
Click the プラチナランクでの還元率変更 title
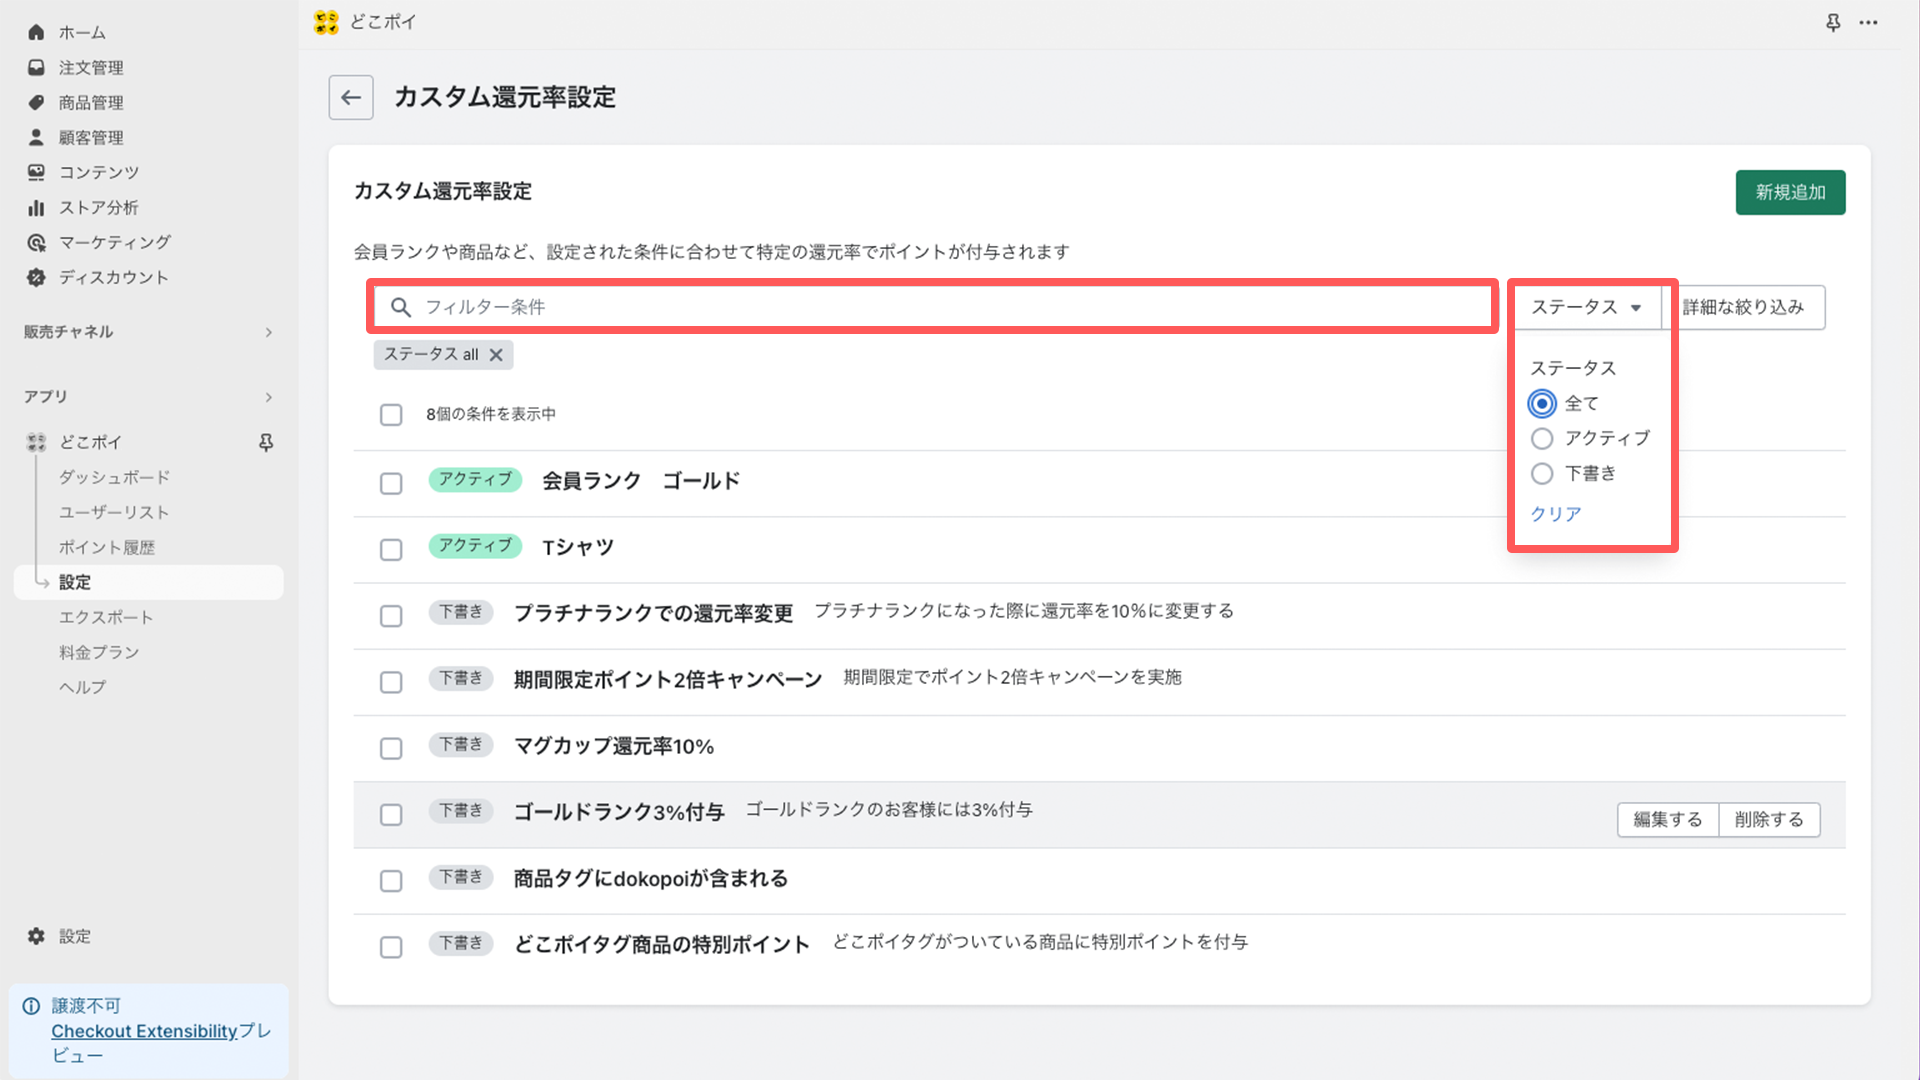(x=654, y=613)
